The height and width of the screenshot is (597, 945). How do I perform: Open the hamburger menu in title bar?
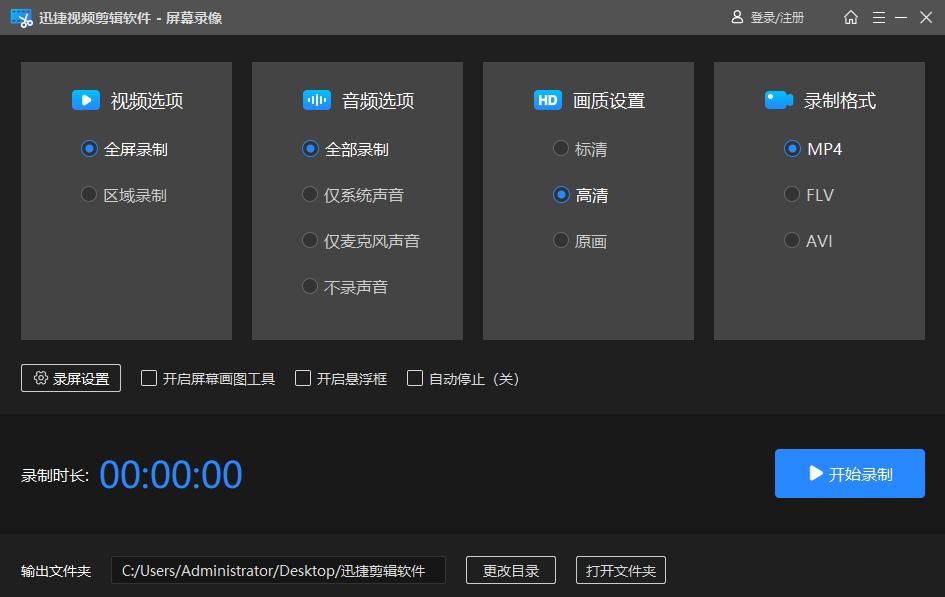click(x=878, y=17)
